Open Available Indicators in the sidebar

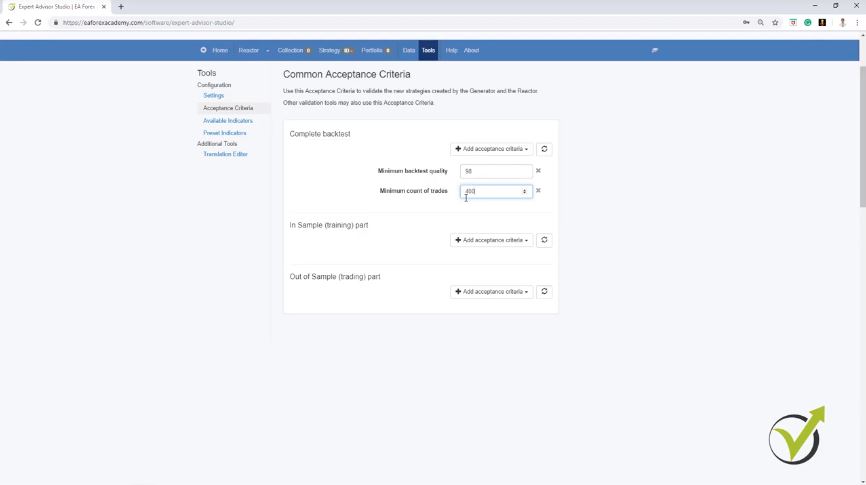click(x=228, y=121)
